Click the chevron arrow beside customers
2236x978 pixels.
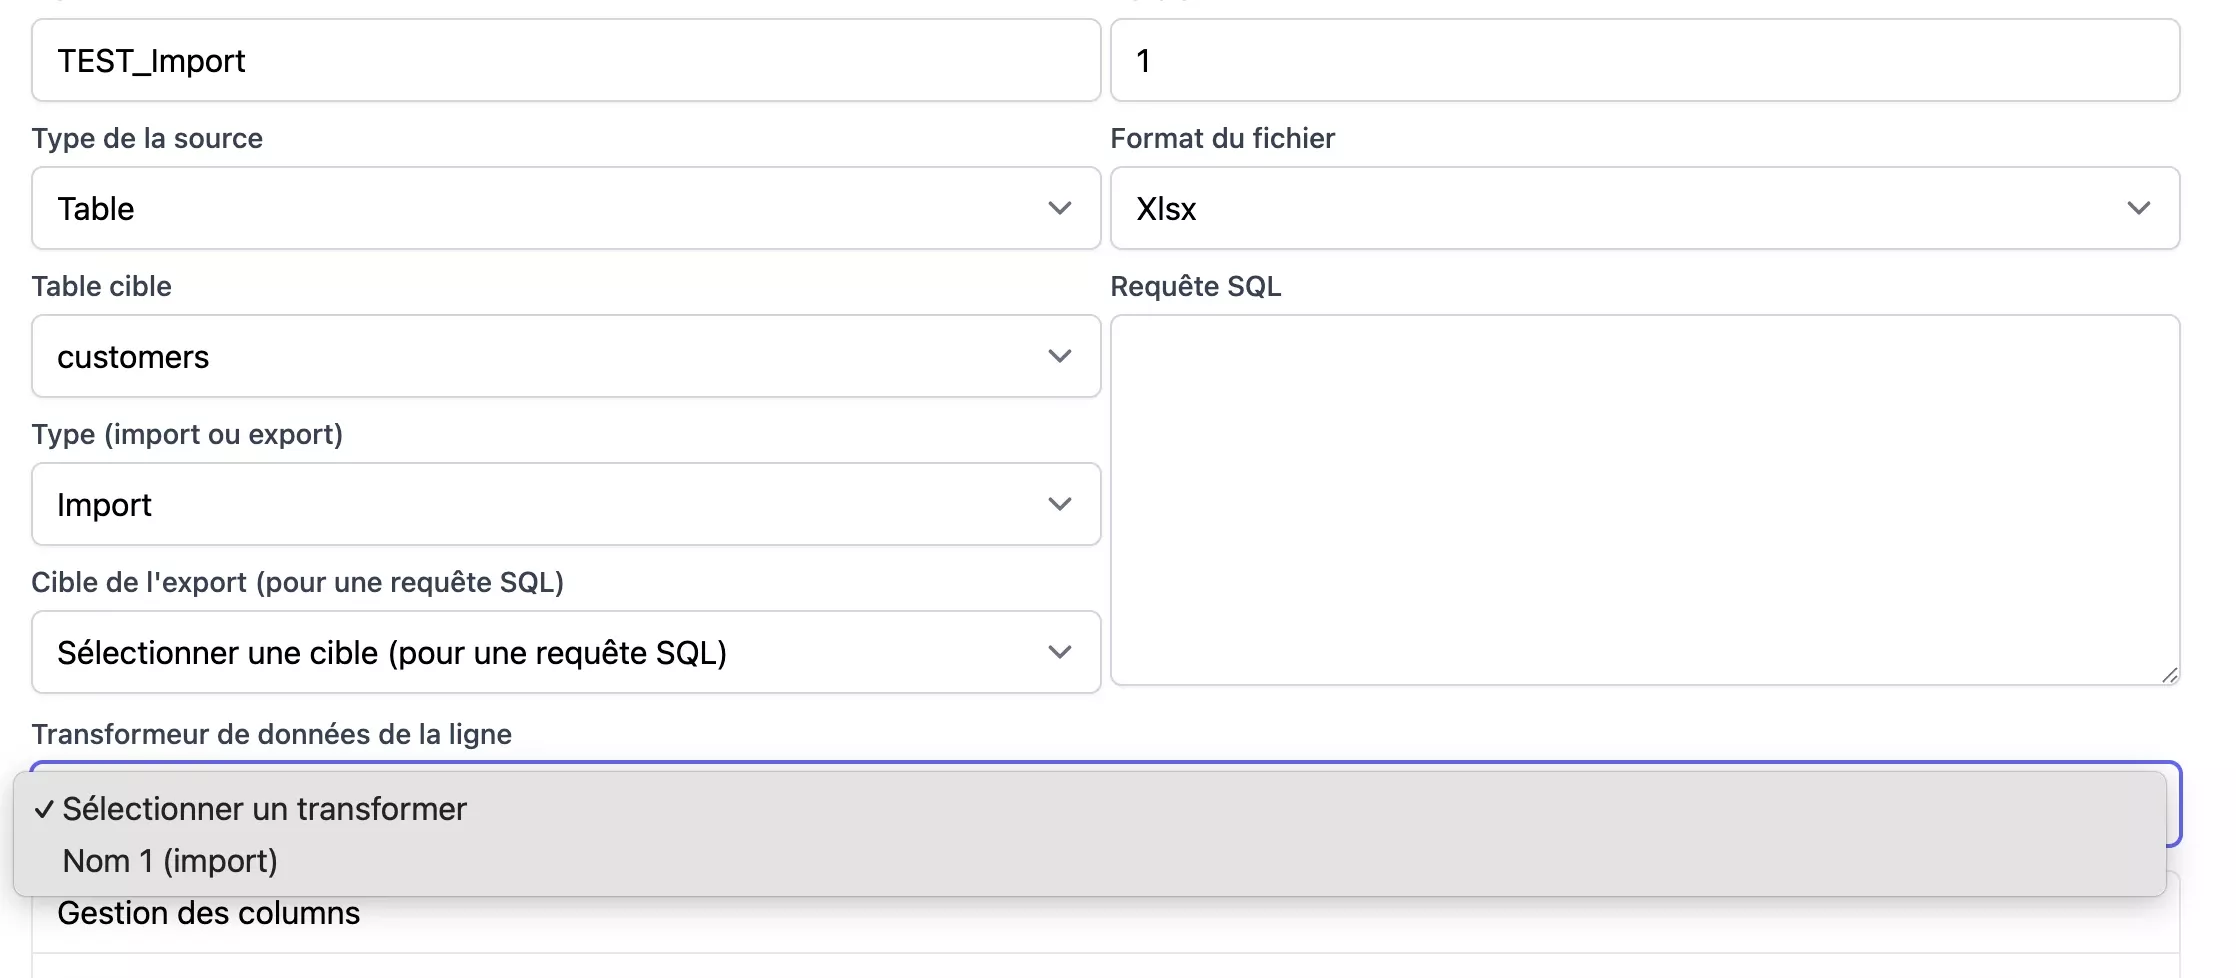1059,356
